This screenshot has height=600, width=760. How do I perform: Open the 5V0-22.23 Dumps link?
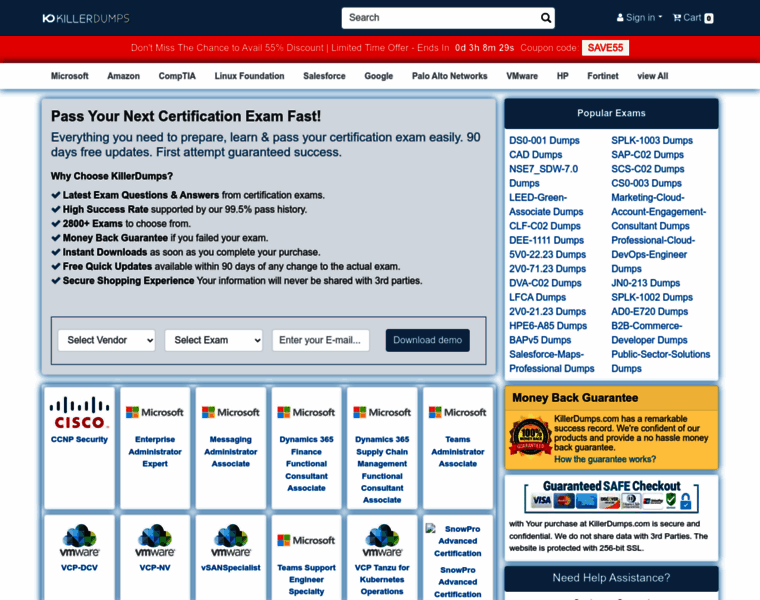pyautogui.click(x=547, y=254)
